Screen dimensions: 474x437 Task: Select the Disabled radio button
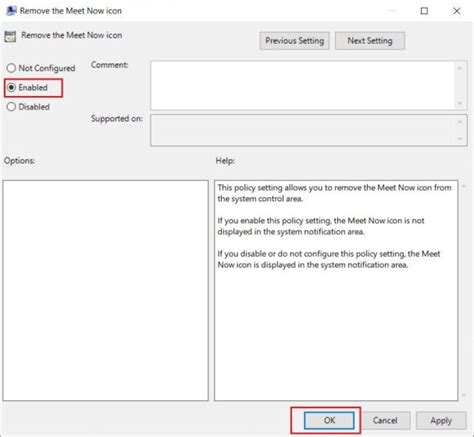click(x=11, y=107)
